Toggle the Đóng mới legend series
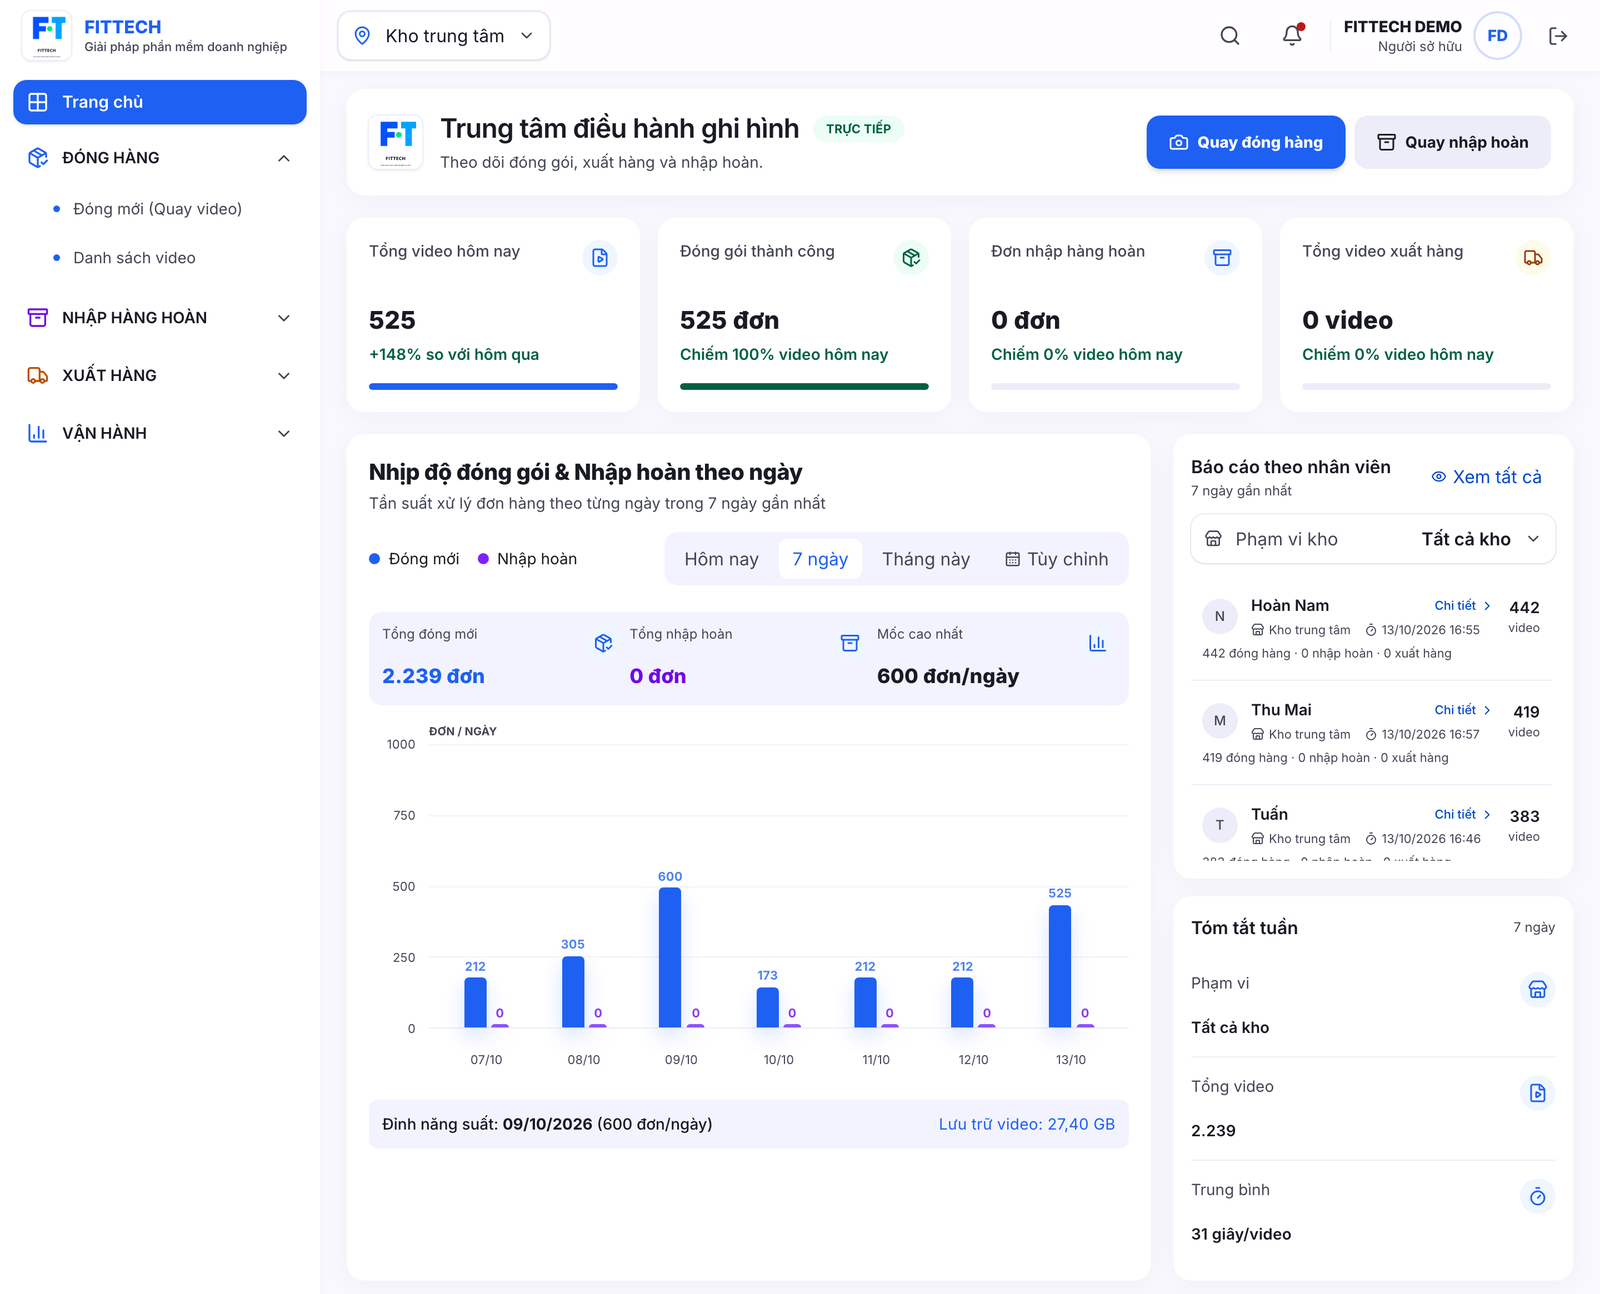 tap(414, 559)
